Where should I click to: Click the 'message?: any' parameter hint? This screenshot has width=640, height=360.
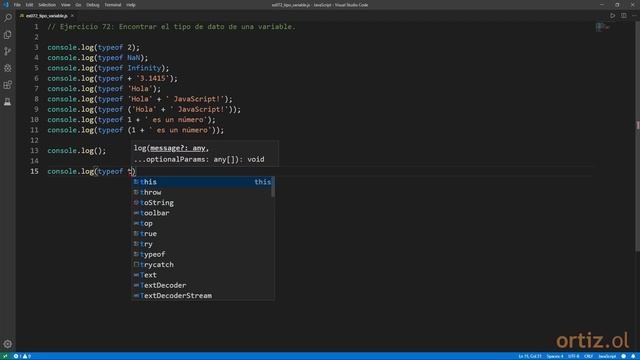pyautogui.click(x=178, y=148)
